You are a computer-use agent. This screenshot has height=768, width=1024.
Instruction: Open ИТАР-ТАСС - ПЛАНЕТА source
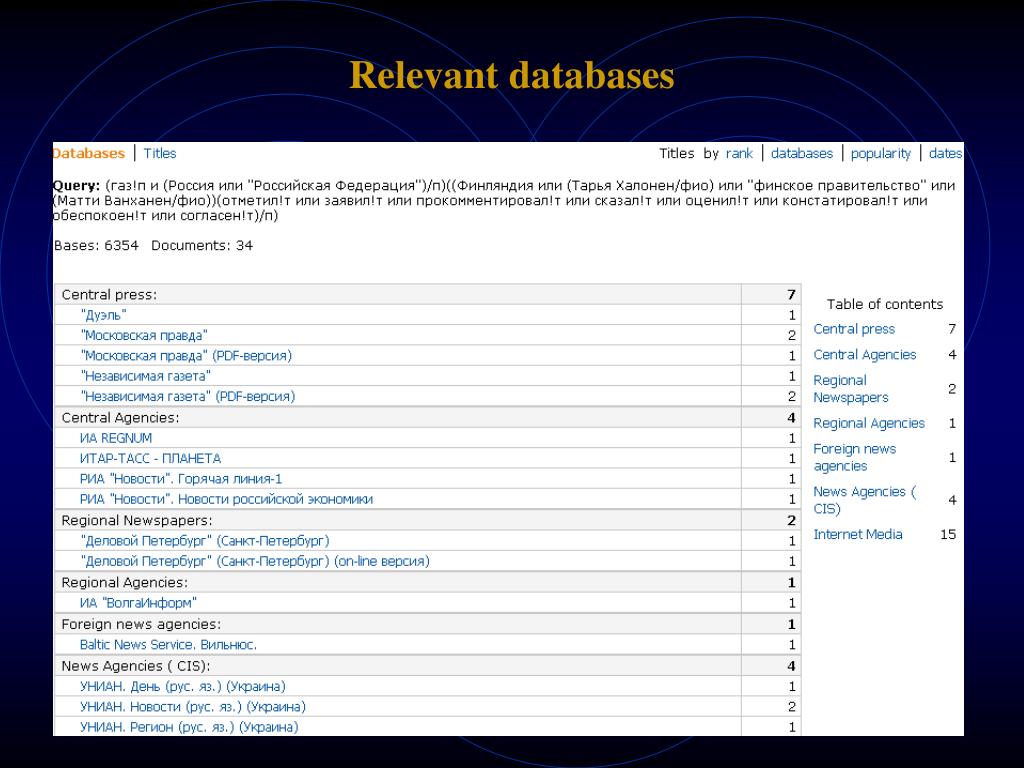coord(150,458)
